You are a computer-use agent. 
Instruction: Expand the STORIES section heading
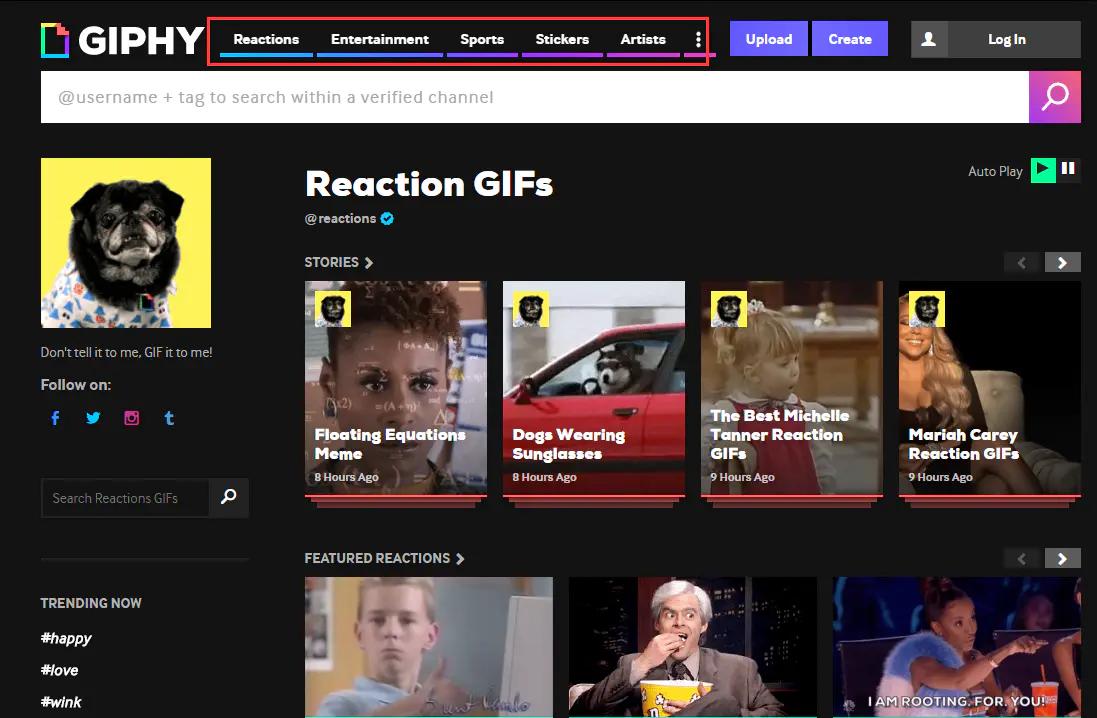[x=339, y=262]
